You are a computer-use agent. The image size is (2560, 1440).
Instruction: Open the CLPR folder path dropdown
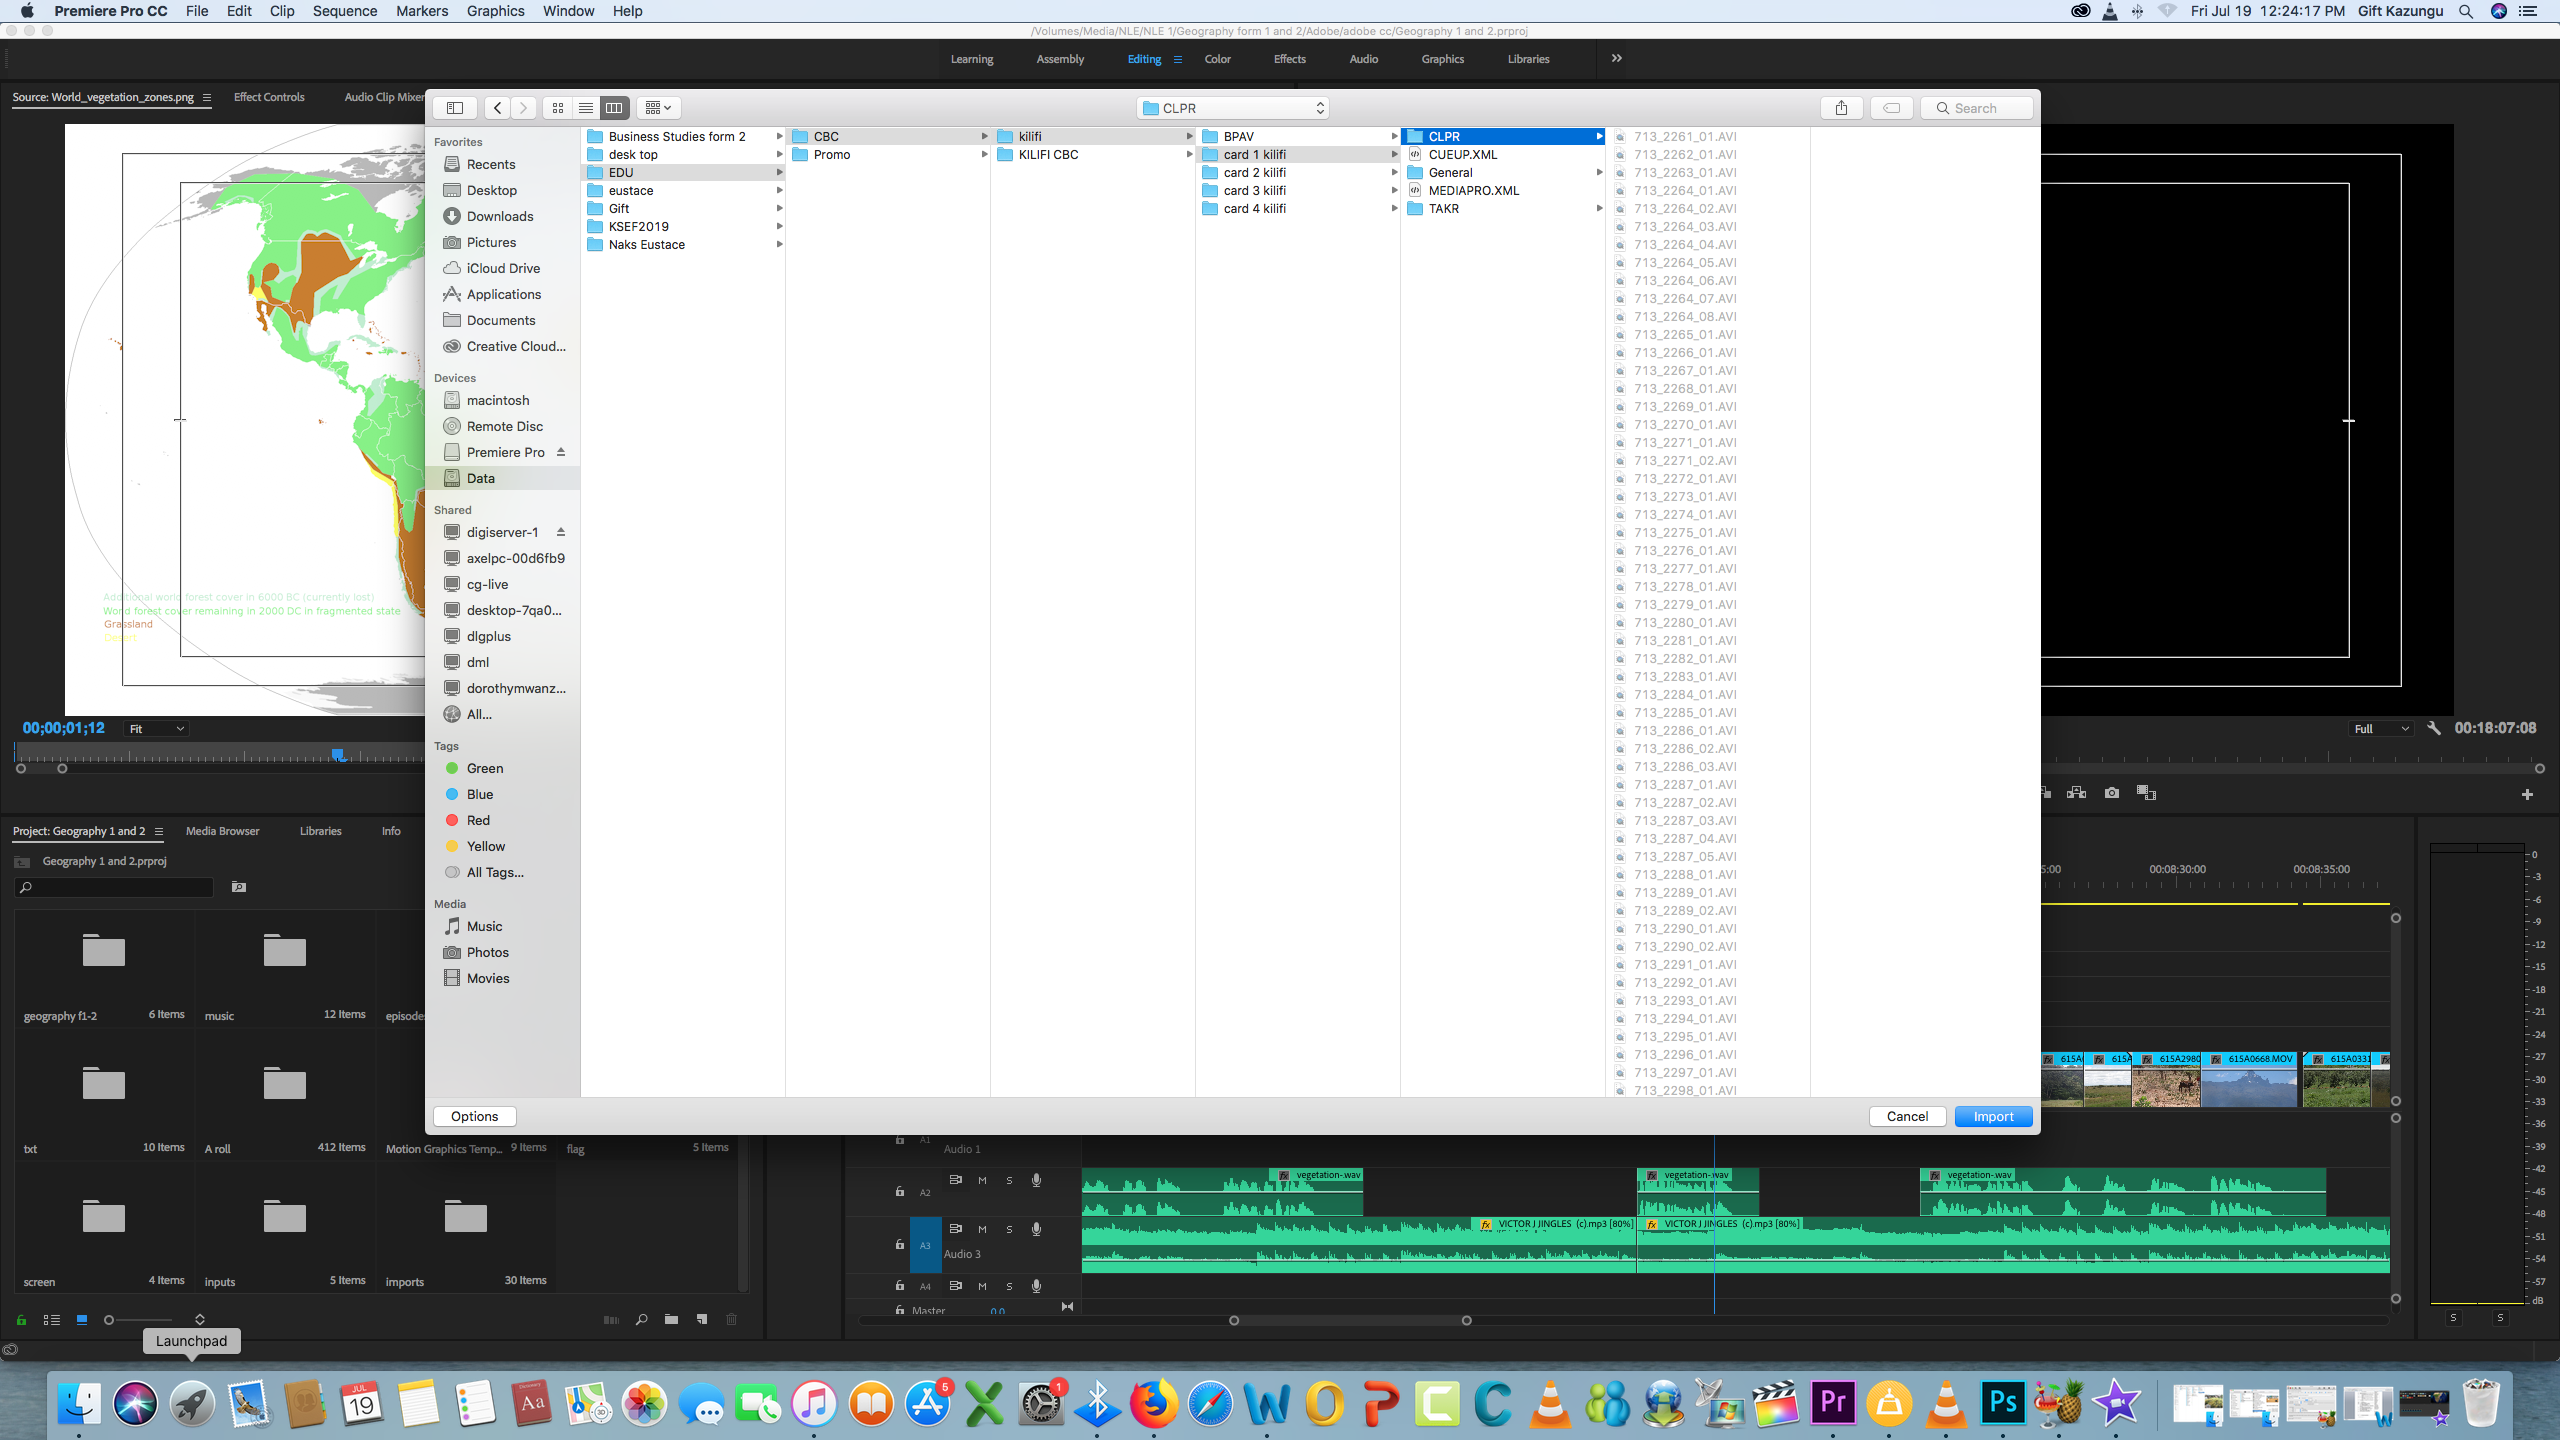tap(1233, 108)
